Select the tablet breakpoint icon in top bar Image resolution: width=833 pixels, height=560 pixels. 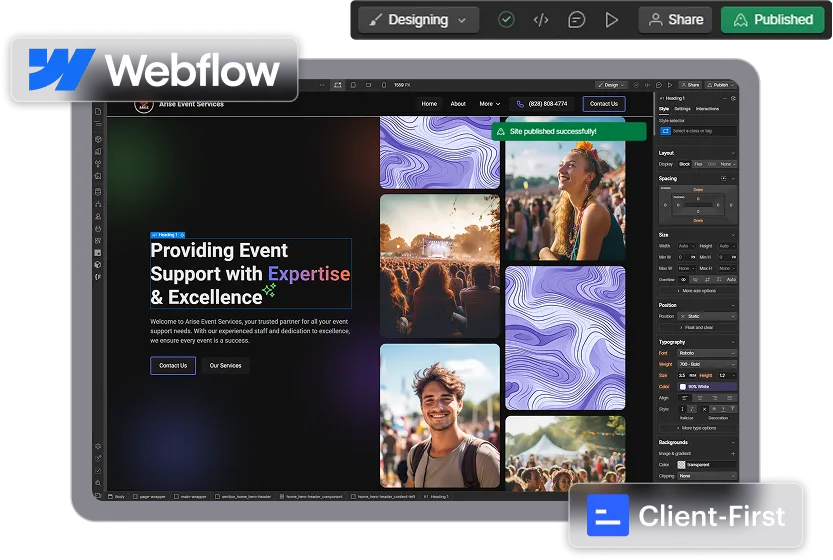click(x=353, y=85)
